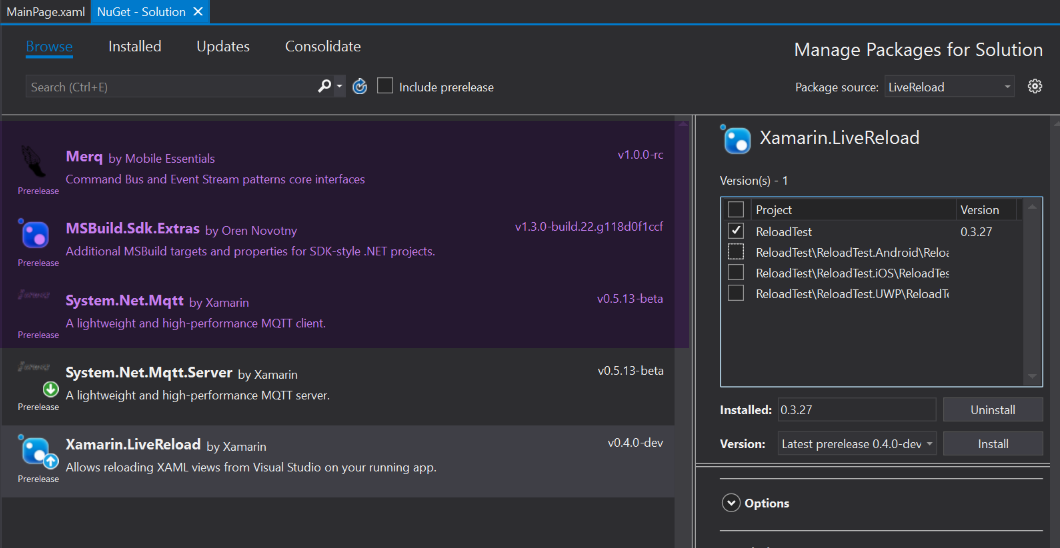Click 'Command Bus and Event Stream' description
Image resolution: width=1060 pixels, height=548 pixels.
pyautogui.click(x=215, y=180)
